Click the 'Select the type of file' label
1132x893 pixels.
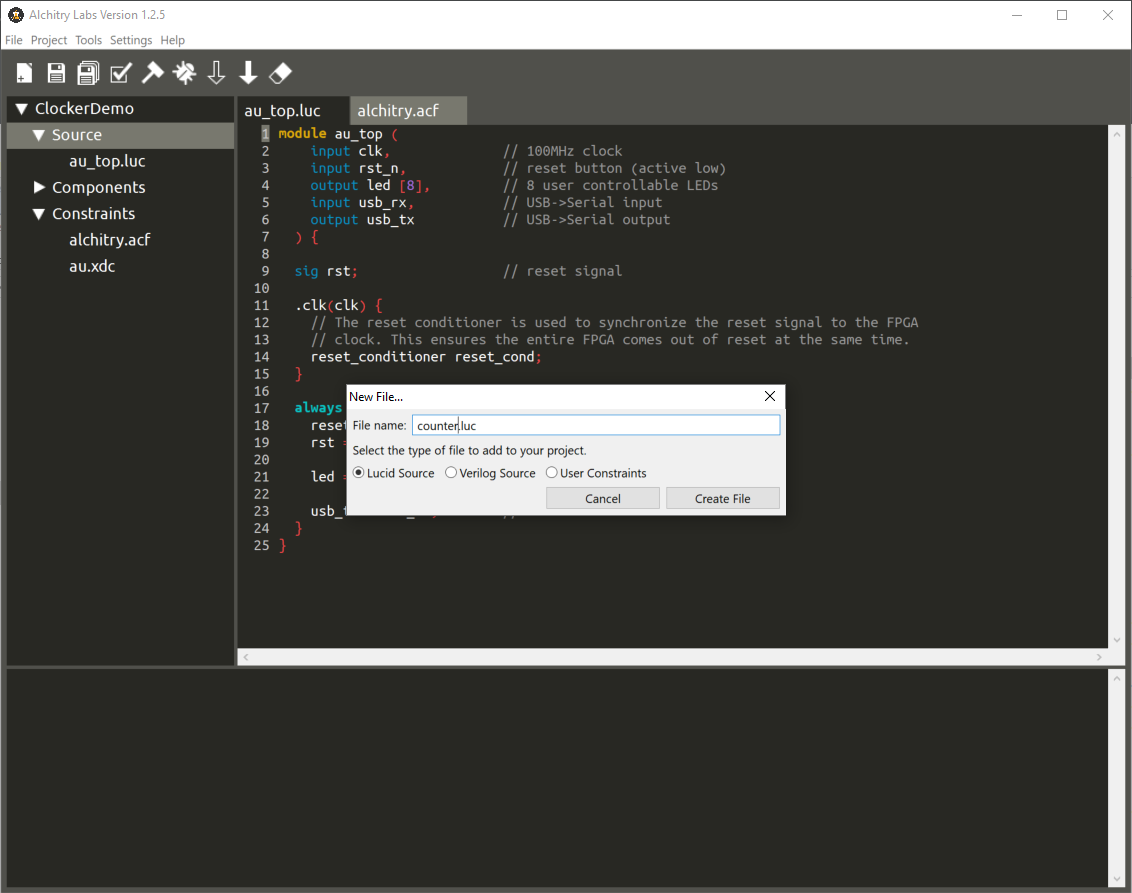[469, 450]
